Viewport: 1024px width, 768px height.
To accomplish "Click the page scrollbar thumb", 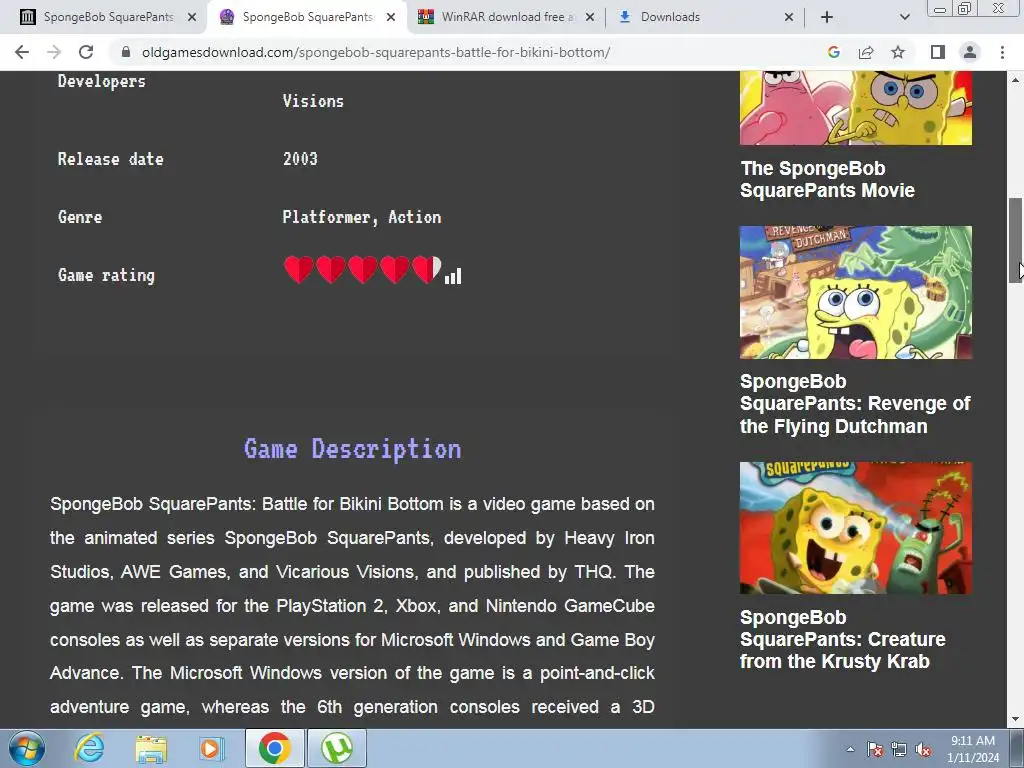I will (1015, 240).
